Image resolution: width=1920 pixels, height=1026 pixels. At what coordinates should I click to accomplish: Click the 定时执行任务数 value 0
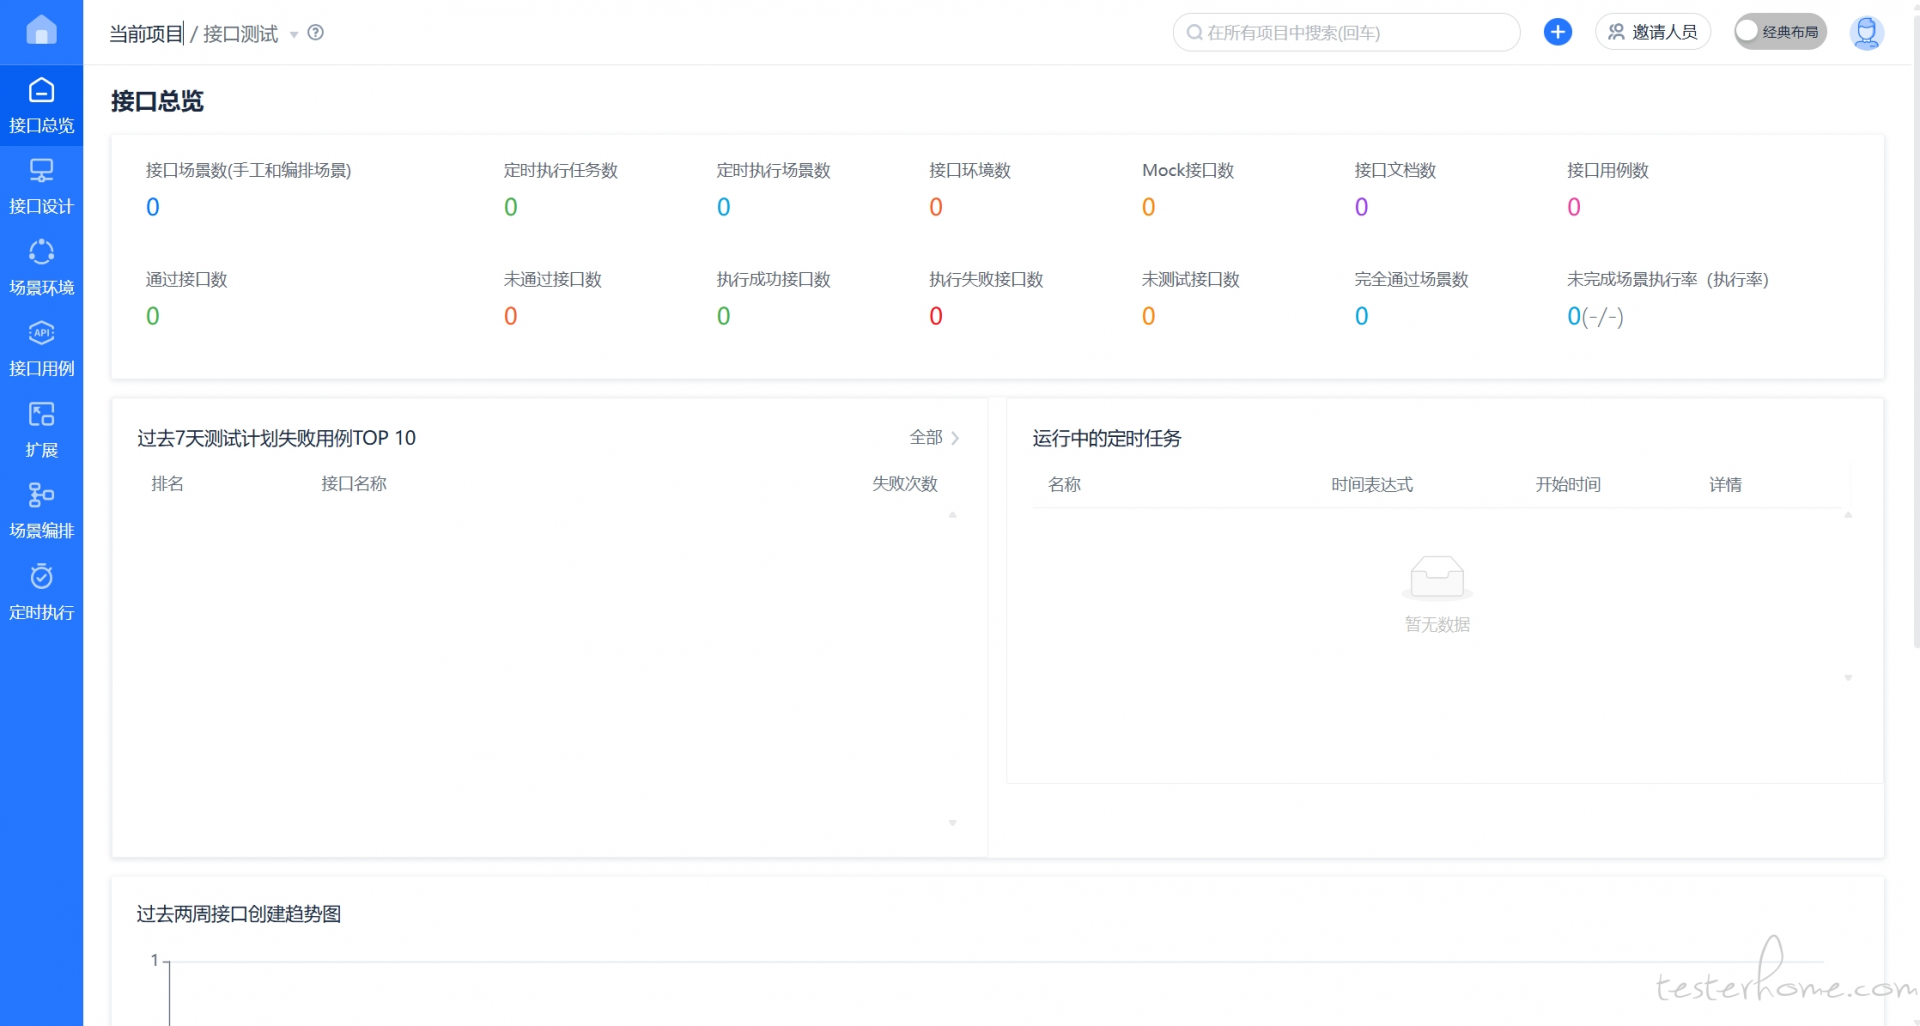click(511, 207)
